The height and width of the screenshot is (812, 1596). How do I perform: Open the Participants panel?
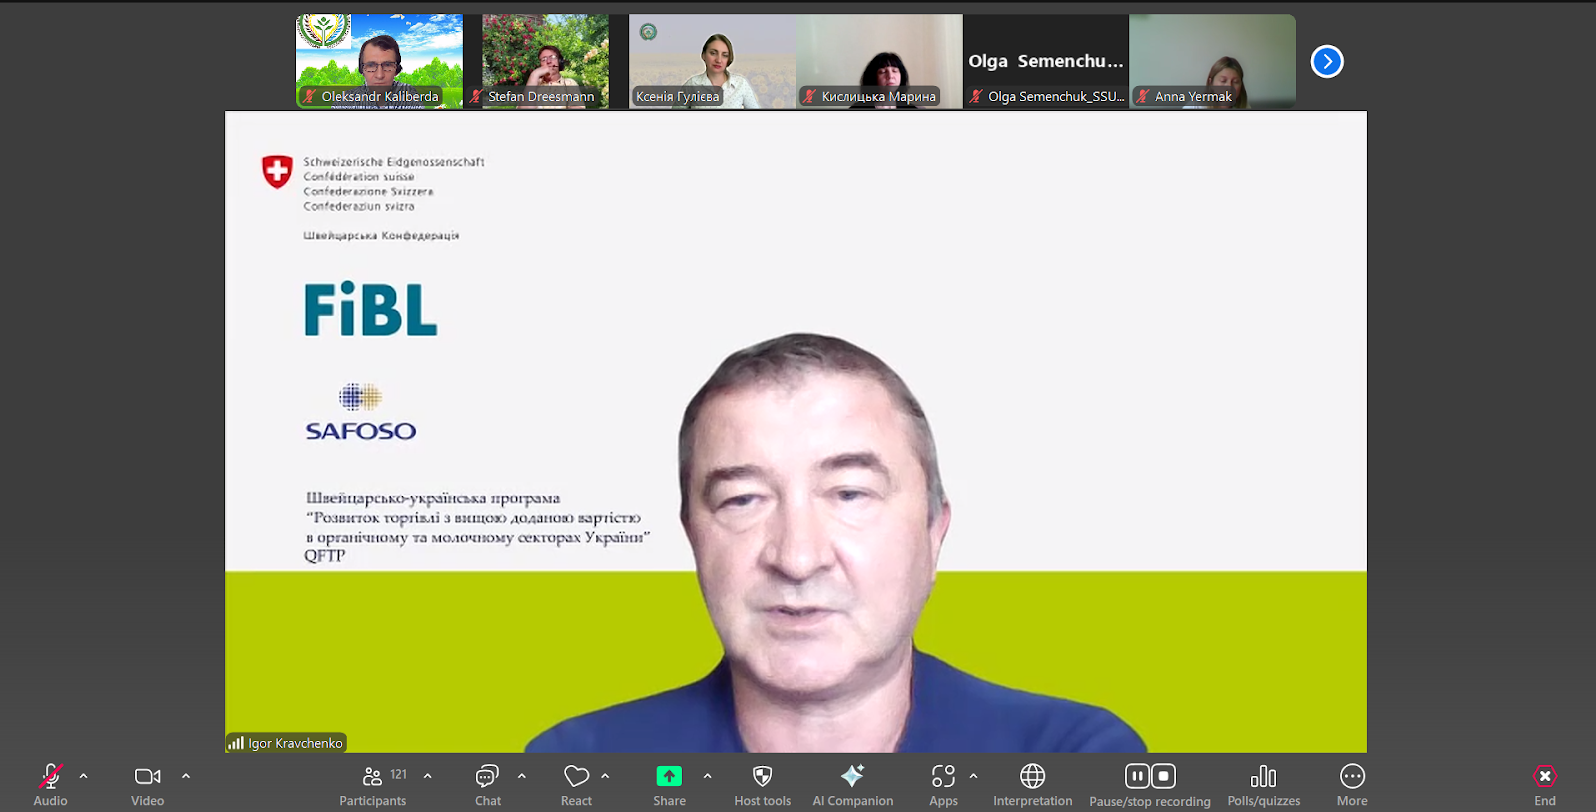372,785
